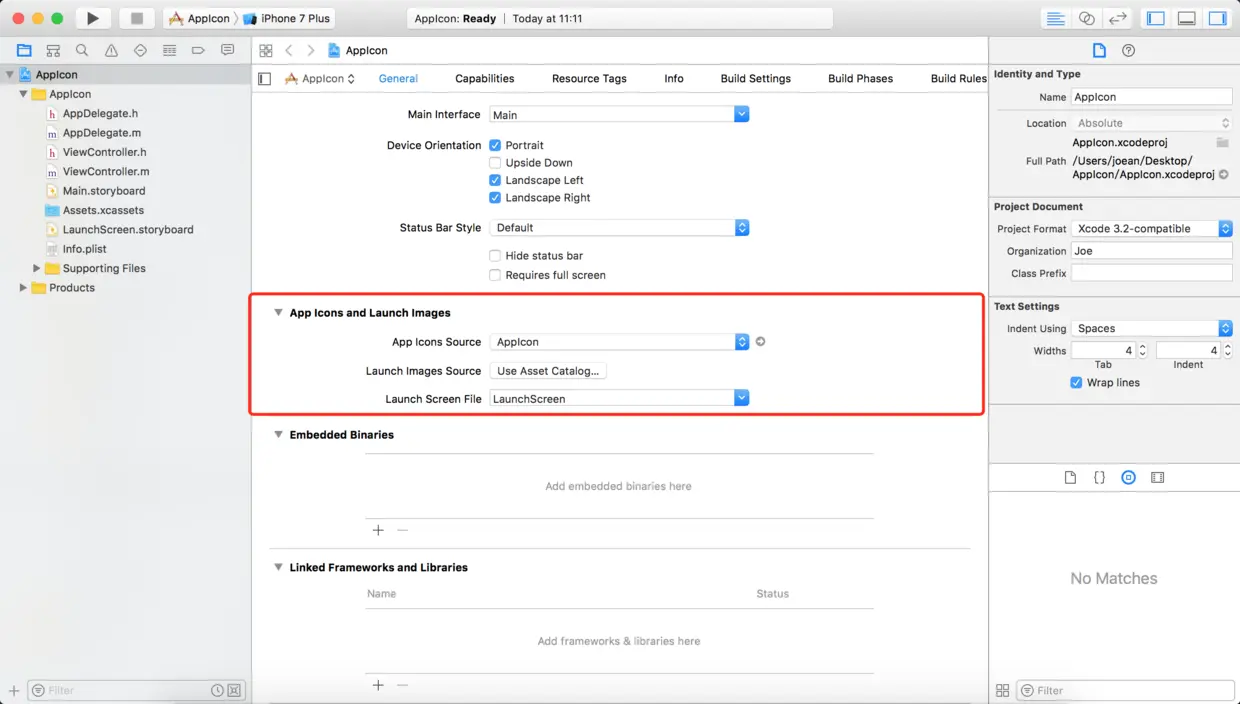Collapse the Embedded Binaries section
Screen dimensions: 1240x704
279,435
